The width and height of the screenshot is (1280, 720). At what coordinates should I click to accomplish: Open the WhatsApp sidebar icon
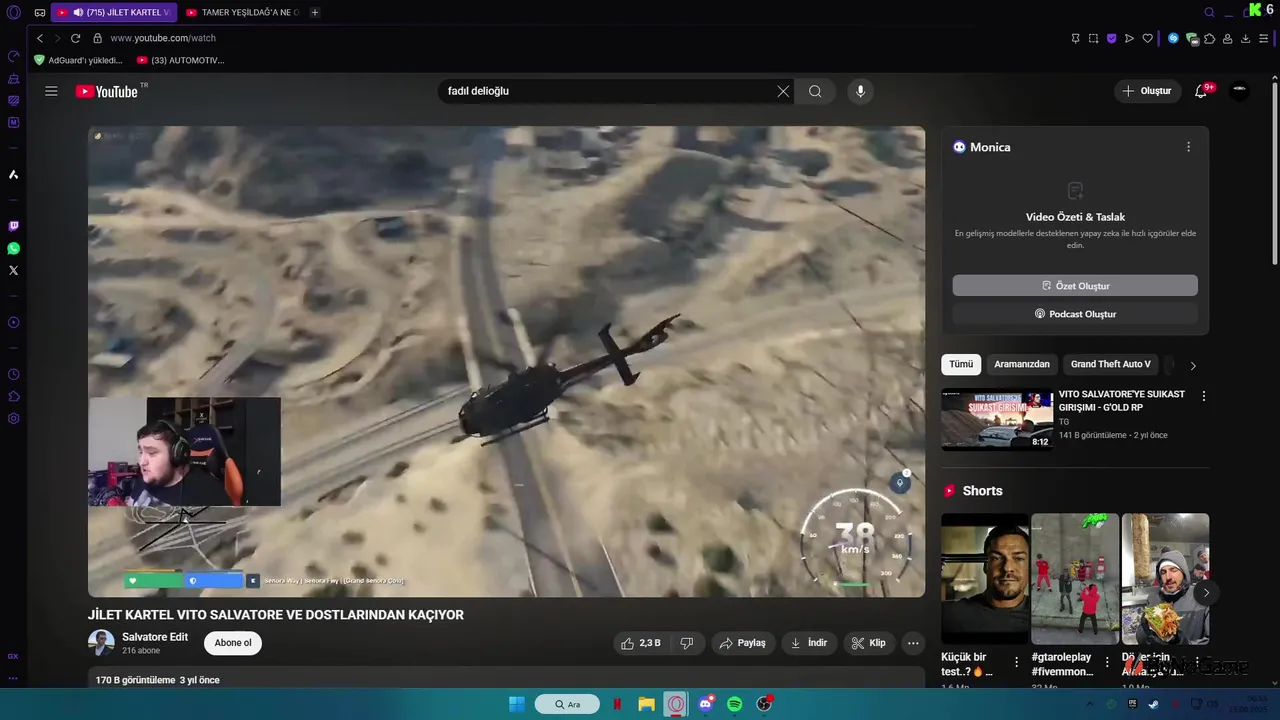[13, 249]
